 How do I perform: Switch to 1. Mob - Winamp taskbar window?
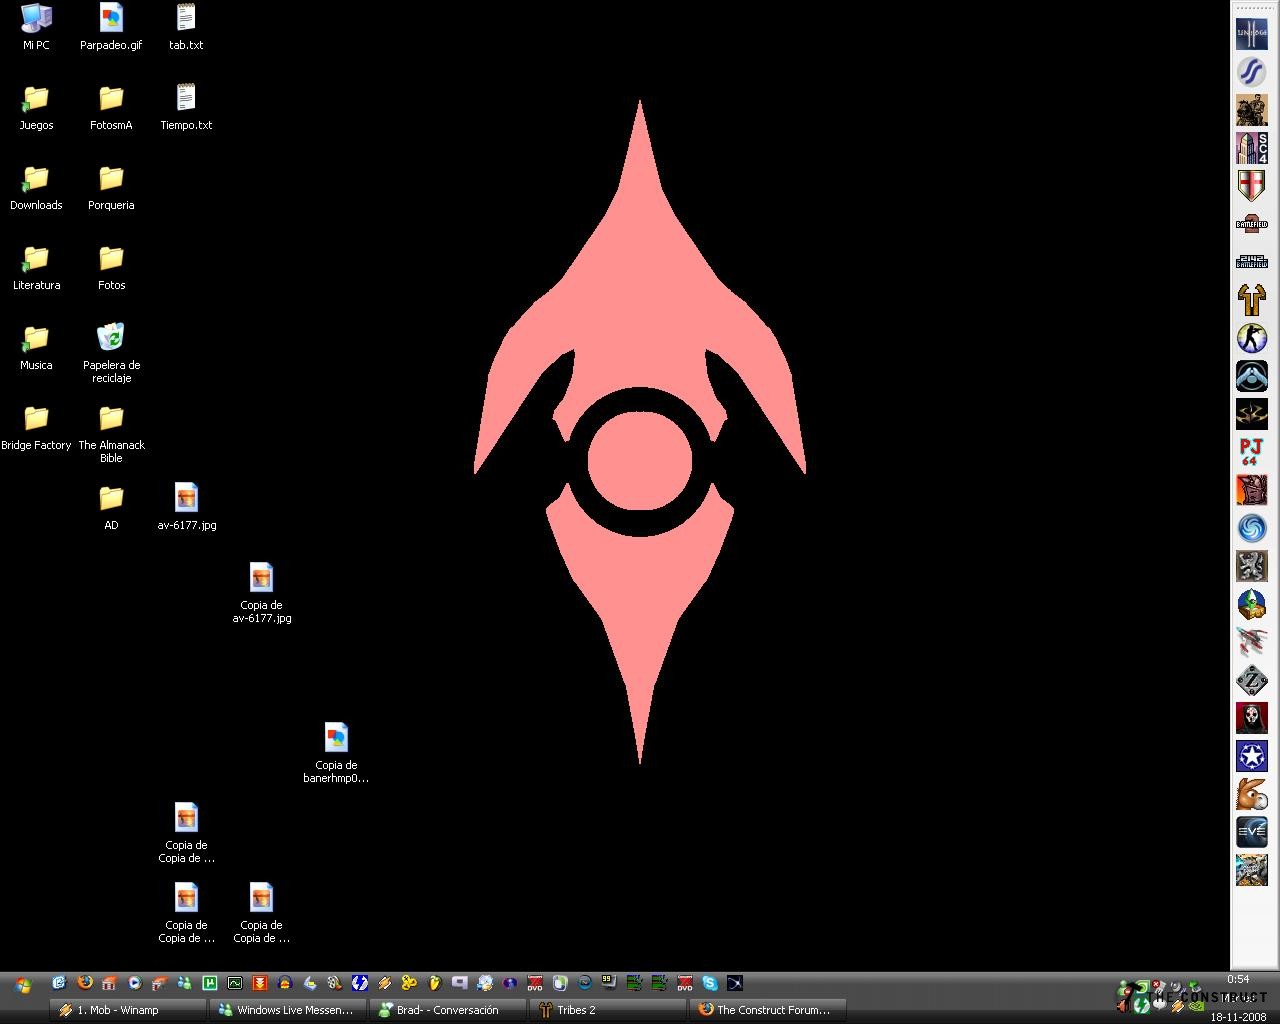pyautogui.click(x=128, y=1010)
